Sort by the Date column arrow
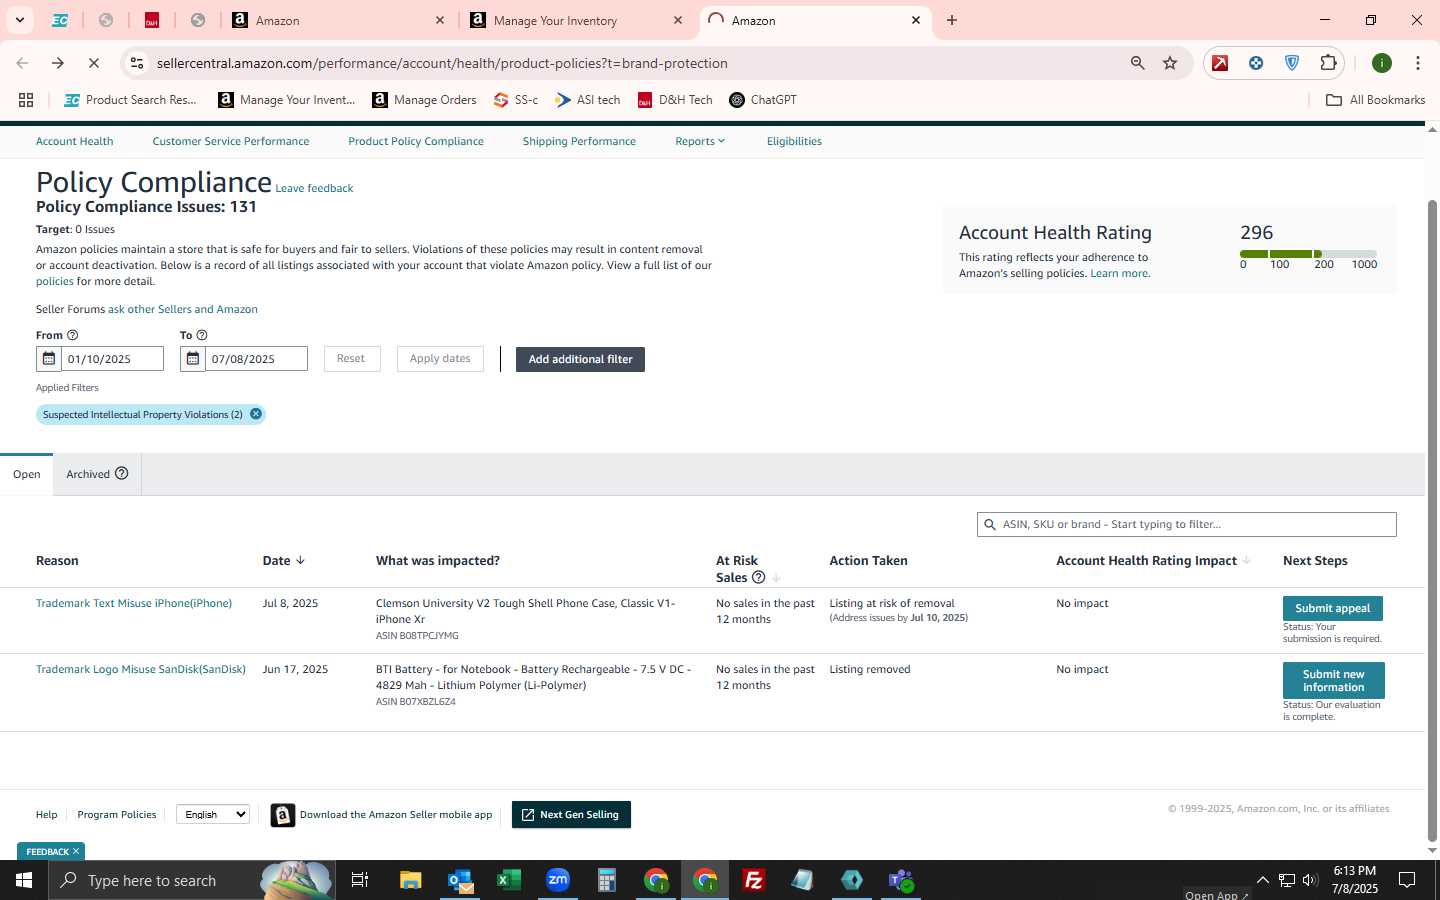This screenshot has width=1440, height=900. tap(300, 561)
